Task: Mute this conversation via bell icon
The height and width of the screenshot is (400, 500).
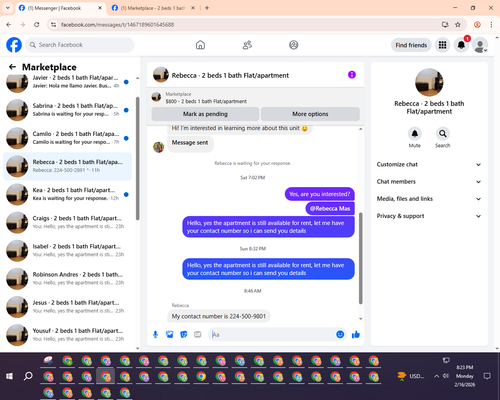Action: coord(415,134)
